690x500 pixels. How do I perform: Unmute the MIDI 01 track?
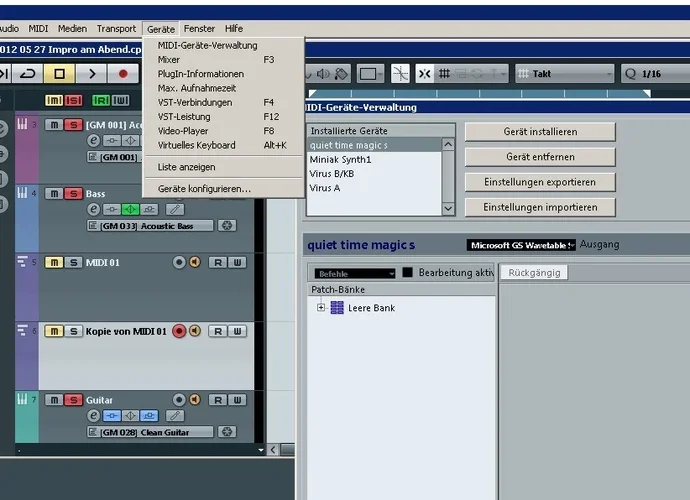[54, 262]
